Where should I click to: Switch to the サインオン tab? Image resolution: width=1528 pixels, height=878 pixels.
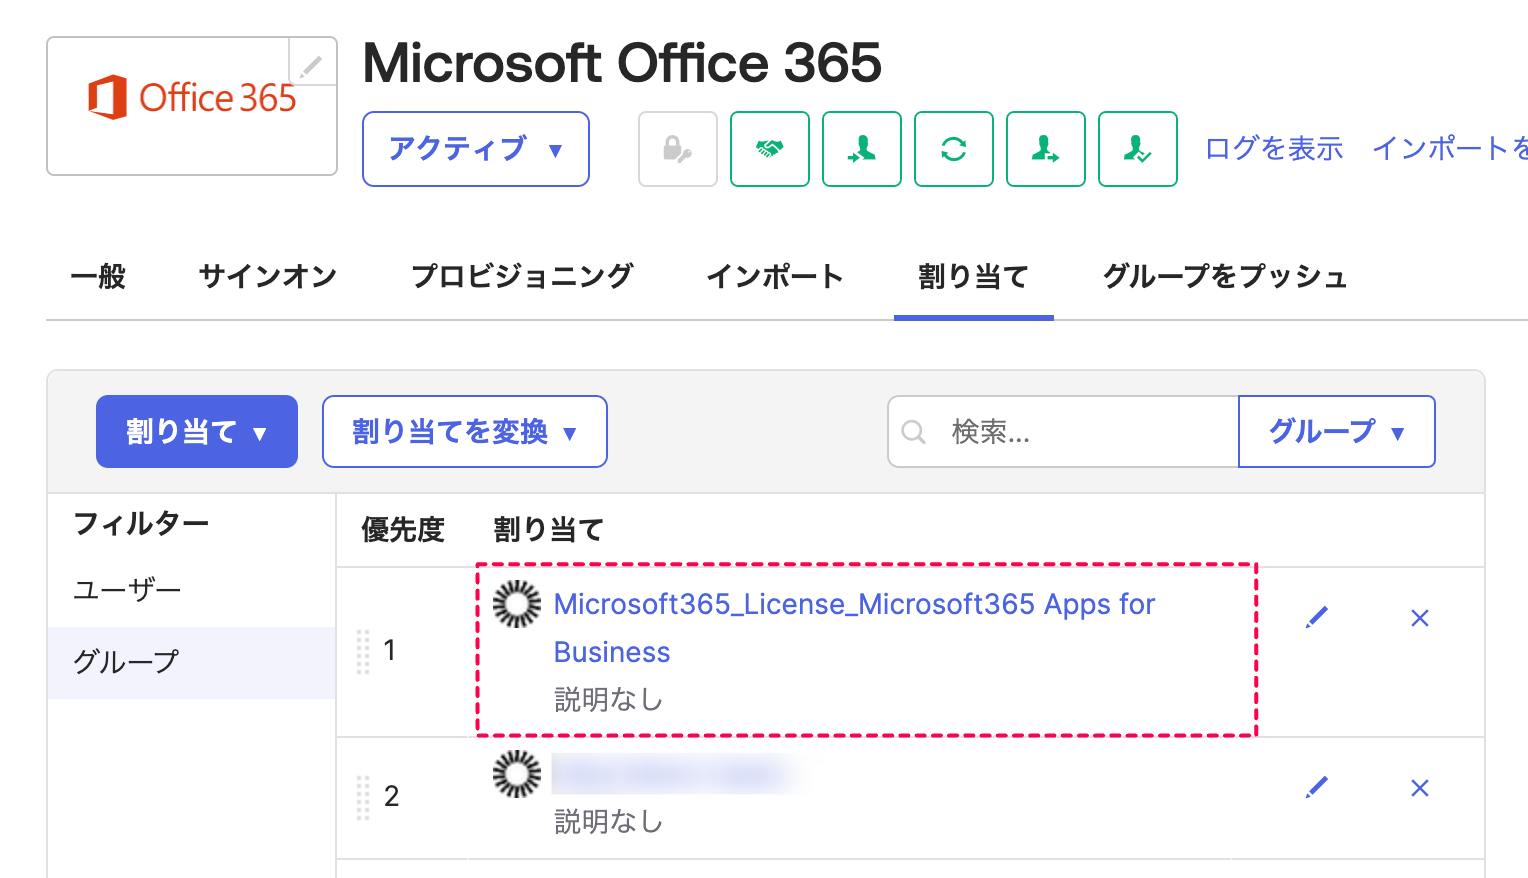click(267, 276)
